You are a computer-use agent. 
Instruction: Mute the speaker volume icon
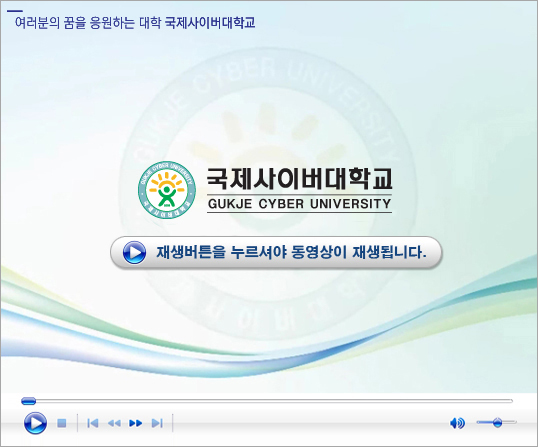pyautogui.click(x=457, y=423)
